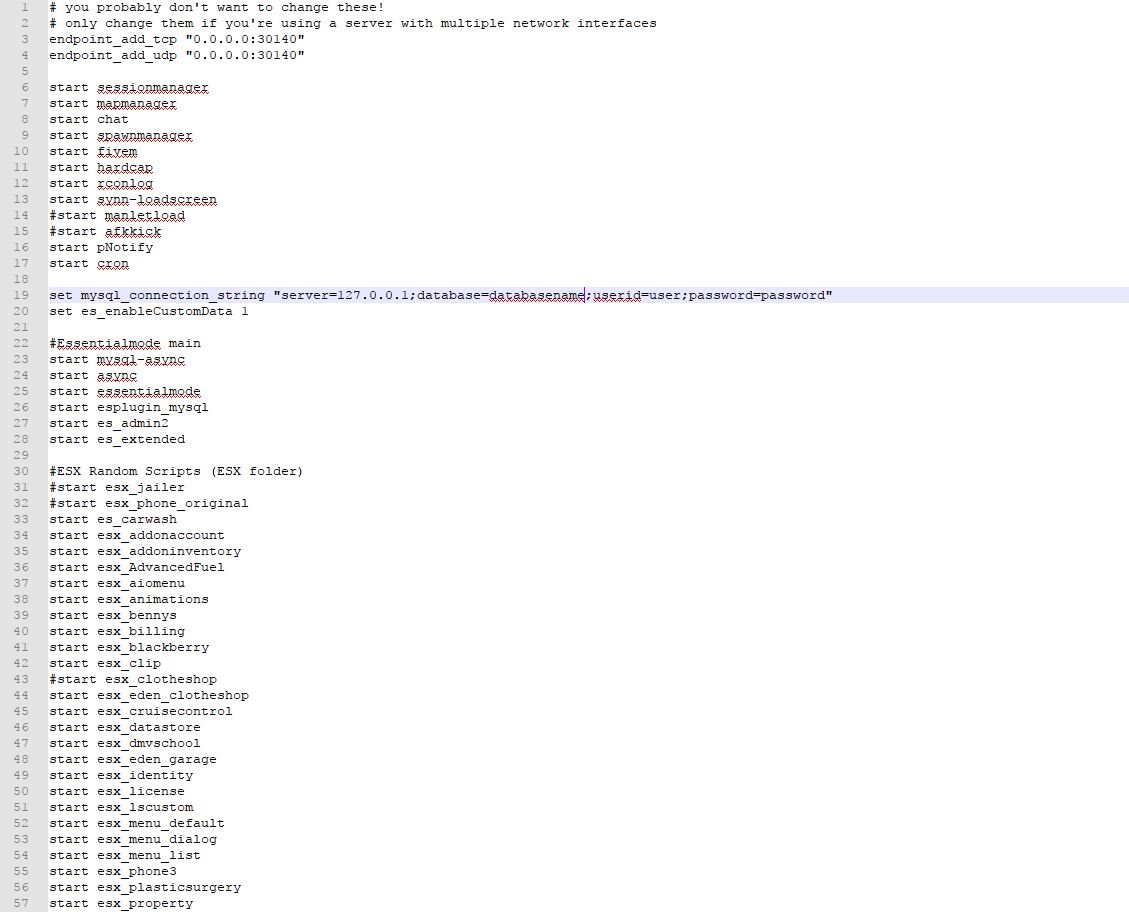The height and width of the screenshot is (912, 1129).
Task: Click 'userid' in the connection string
Action: (x=616, y=295)
